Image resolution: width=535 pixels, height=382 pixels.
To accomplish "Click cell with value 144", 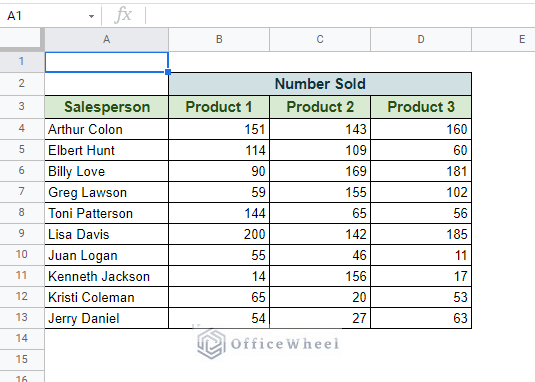I will point(219,213).
